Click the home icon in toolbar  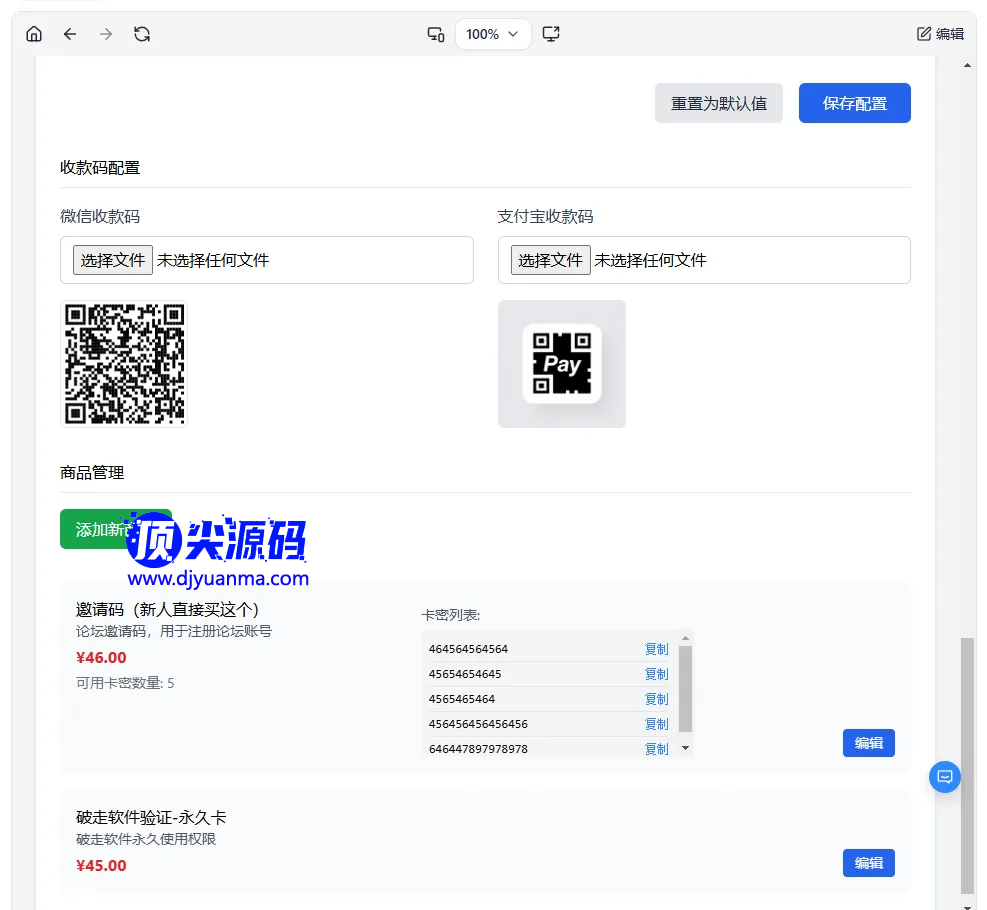[34, 34]
